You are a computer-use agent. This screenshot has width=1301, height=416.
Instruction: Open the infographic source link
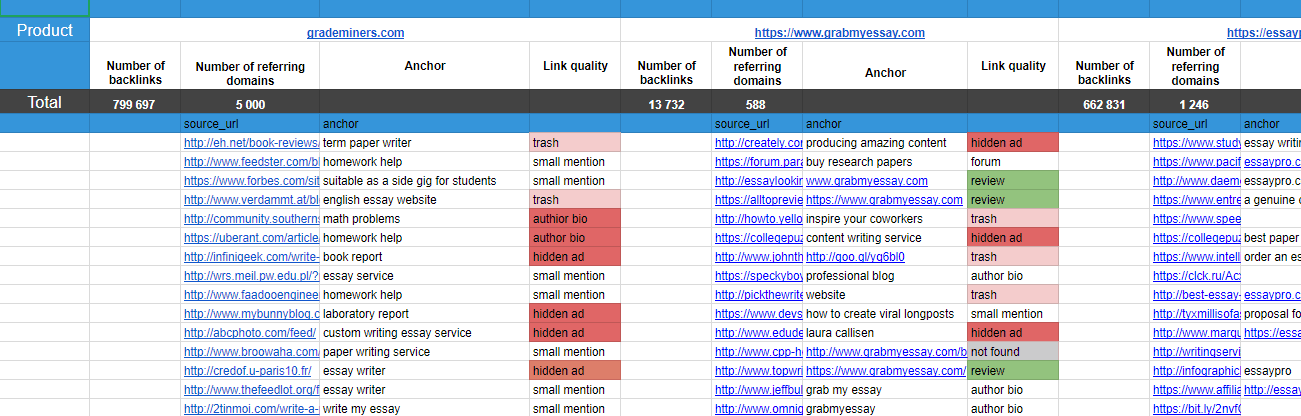click(1196, 371)
